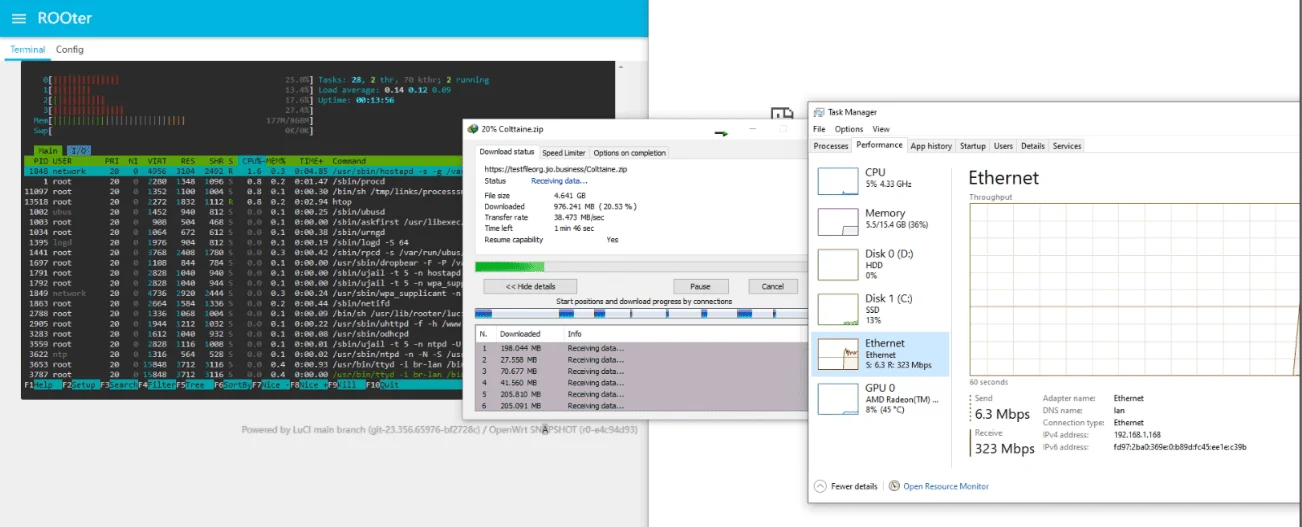Open Task Manager File menu
The height and width of the screenshot is (527, 1302).
click(x=819, y=129)
